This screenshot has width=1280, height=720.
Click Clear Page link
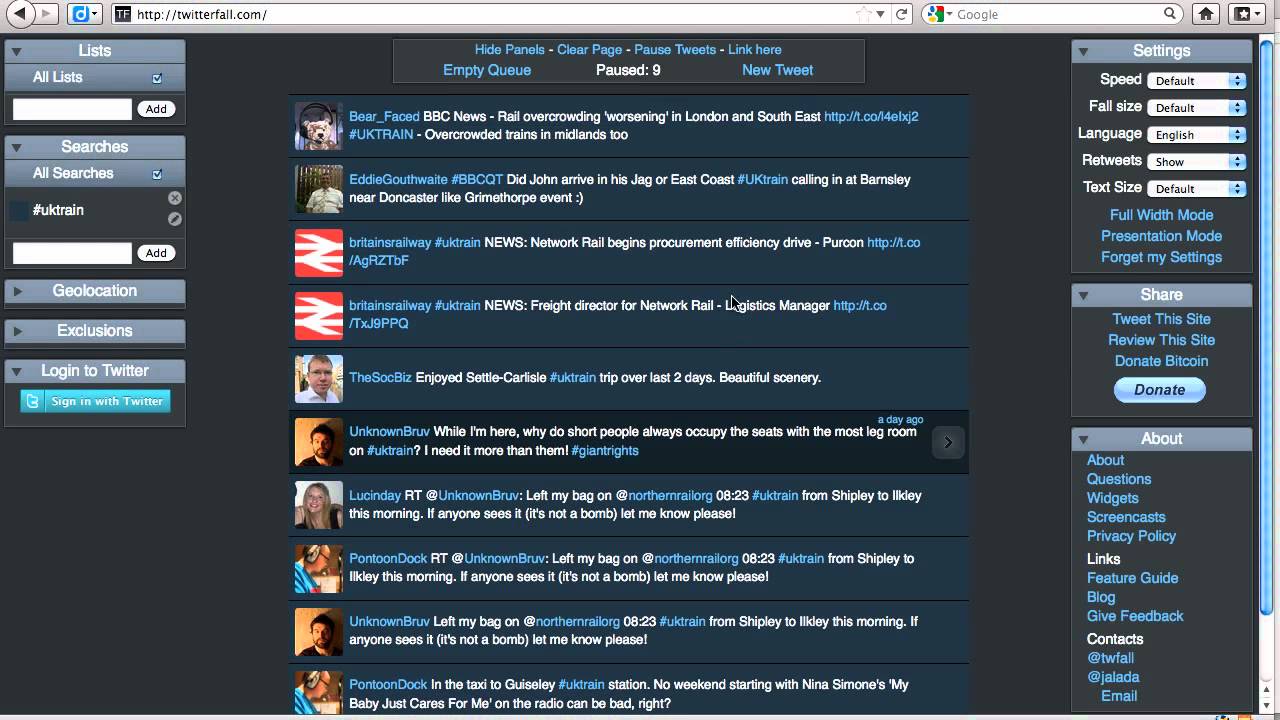[x=590, y=49]
